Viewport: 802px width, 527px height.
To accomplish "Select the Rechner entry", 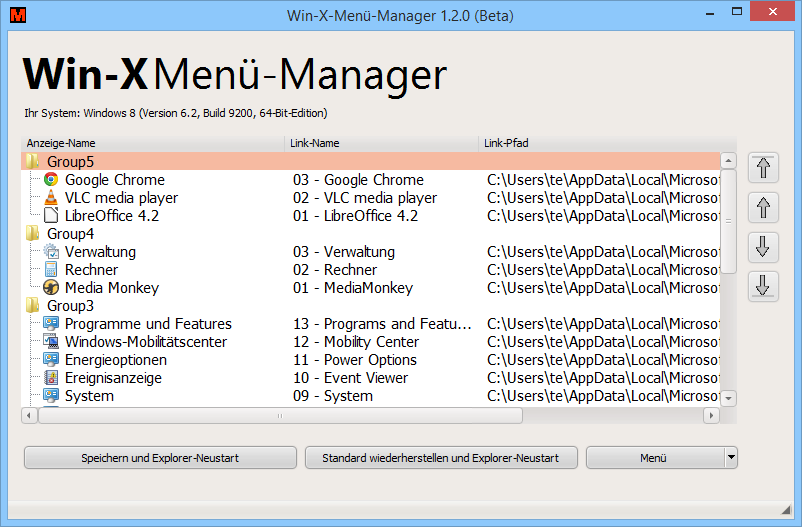I will click(x=370, y=270).
